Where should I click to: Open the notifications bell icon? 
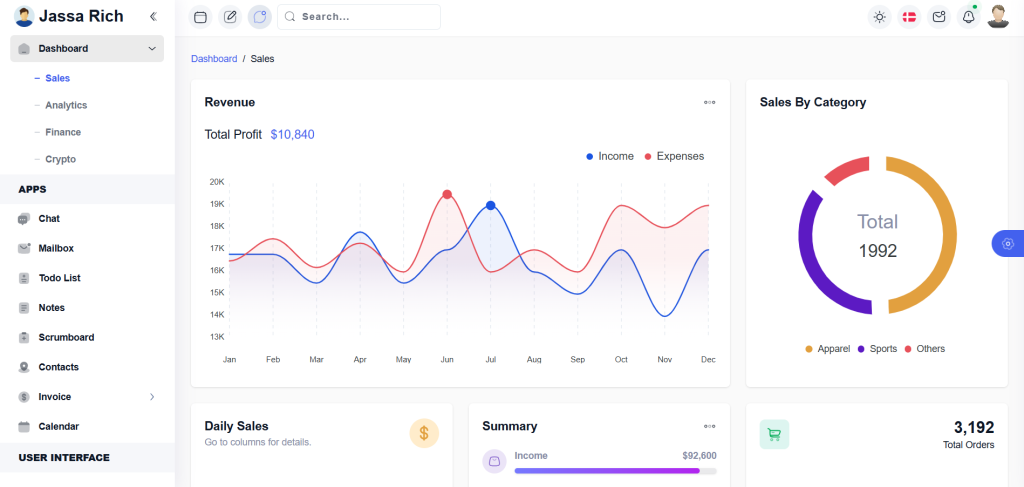968,17
